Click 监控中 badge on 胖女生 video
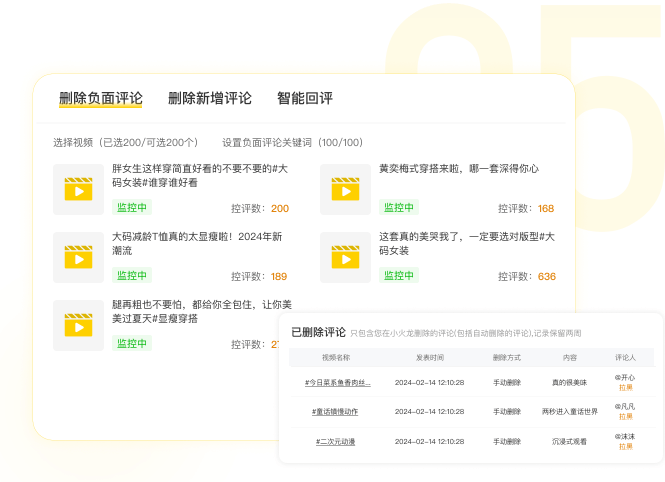 click(x=132, y=207)
